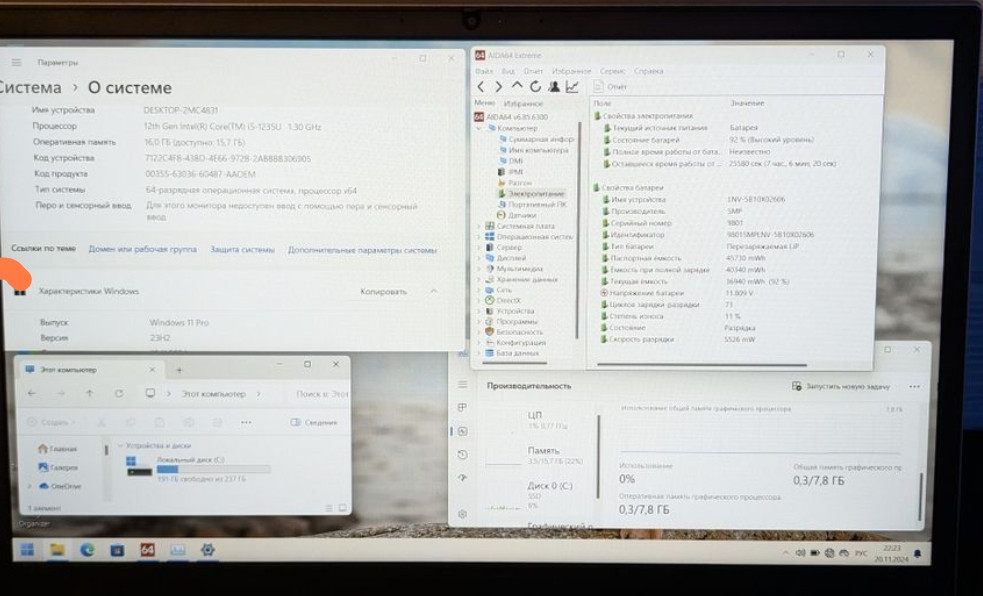
Task: Select the user info icon in AIDA64 toolbar
Action: click(554, 85)
